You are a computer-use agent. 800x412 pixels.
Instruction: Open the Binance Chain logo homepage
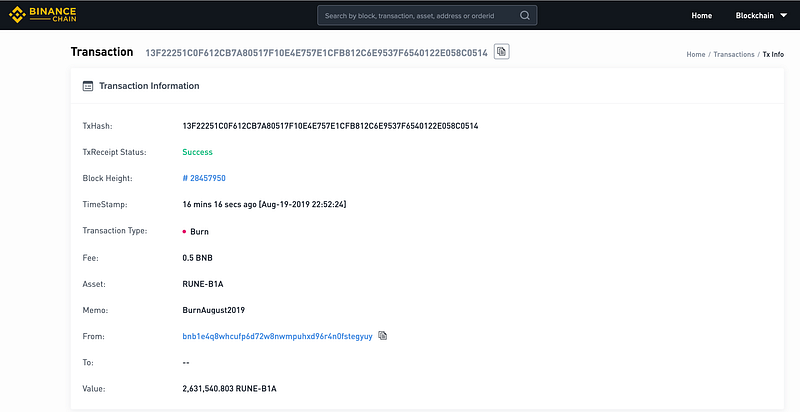[x=43, y=15]
